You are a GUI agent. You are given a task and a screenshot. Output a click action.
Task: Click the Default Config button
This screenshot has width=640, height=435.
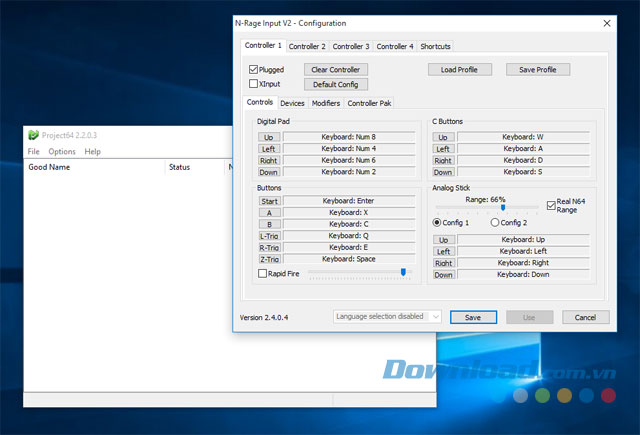[x=336, y=84]
